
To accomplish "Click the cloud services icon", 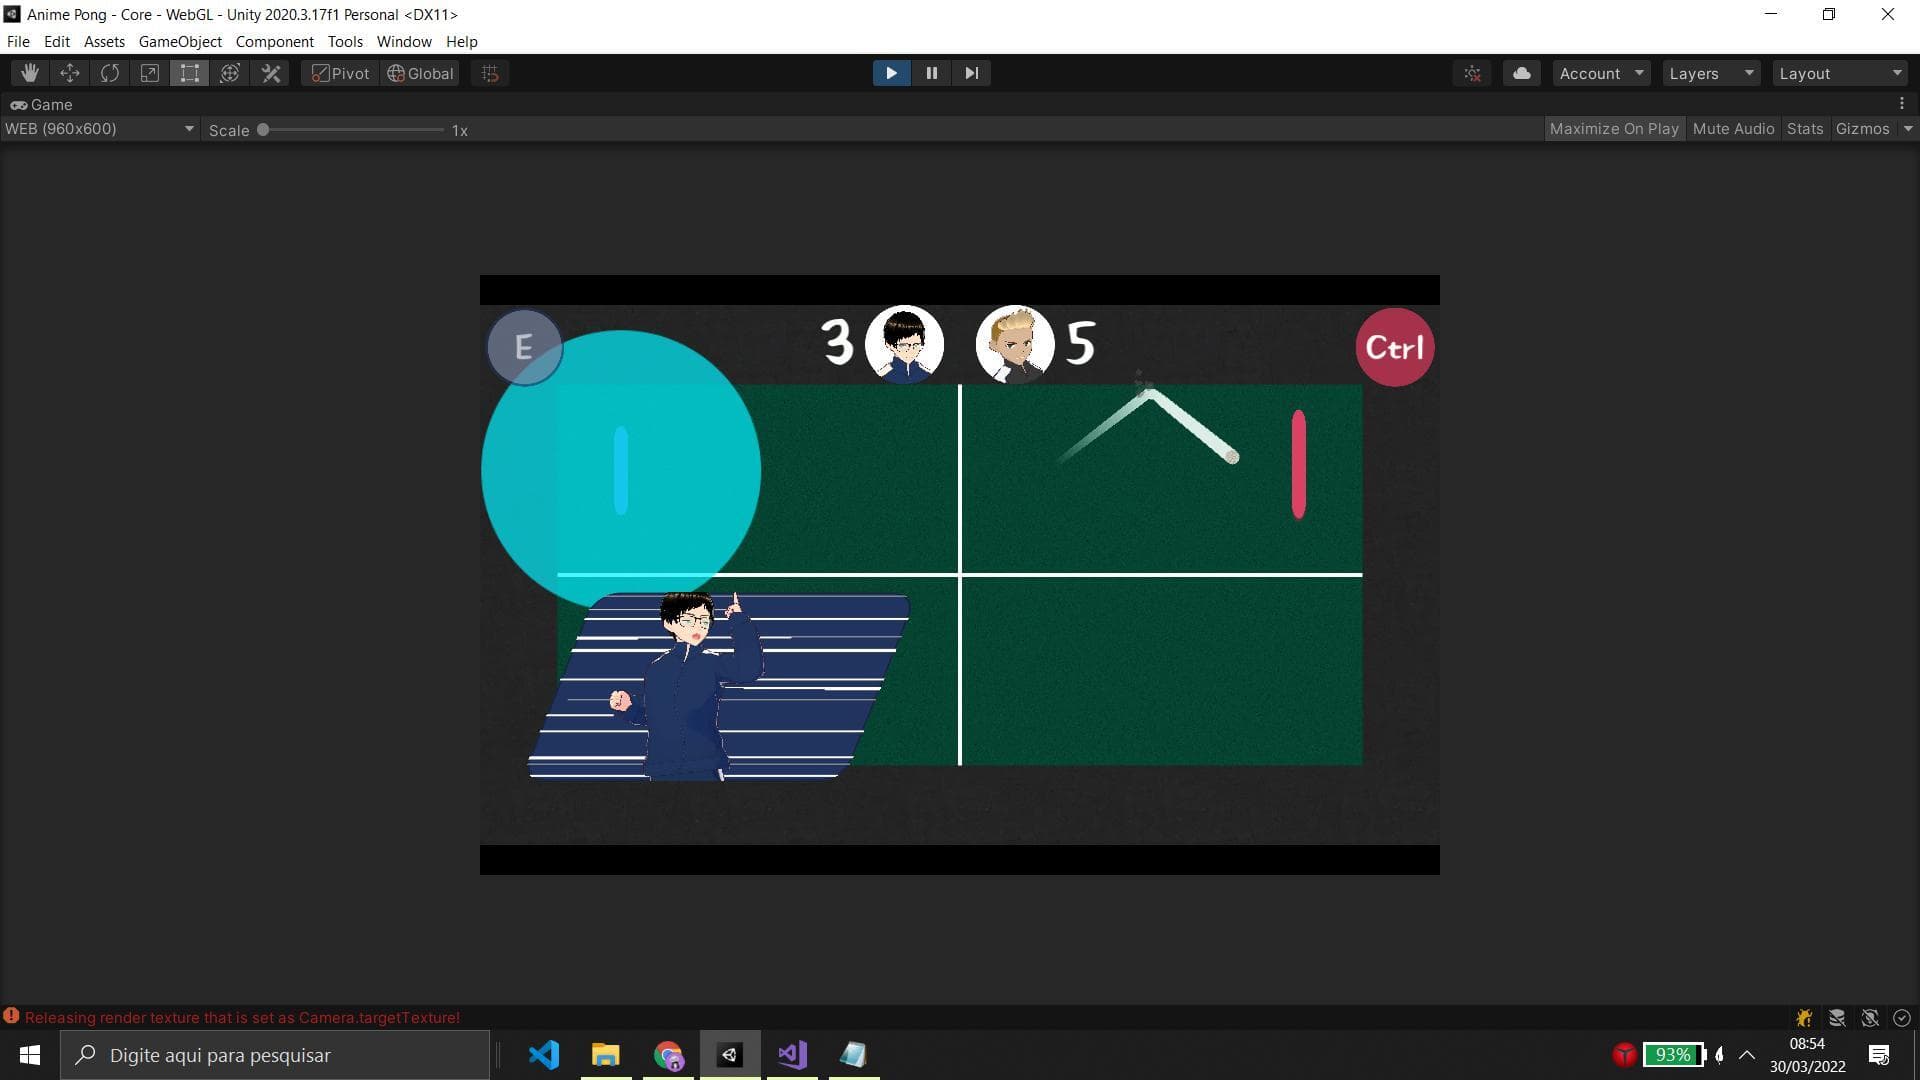I will pyautogui.click(x=1521, y=73).
